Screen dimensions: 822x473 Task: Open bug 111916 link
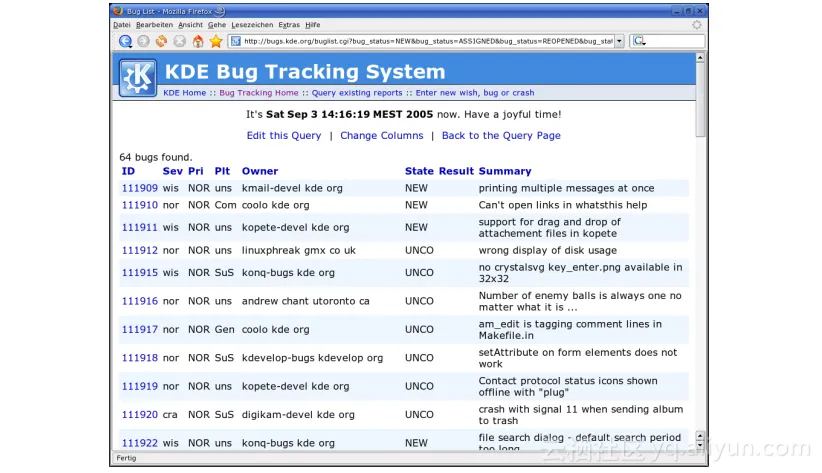click(x=139, y=301)
